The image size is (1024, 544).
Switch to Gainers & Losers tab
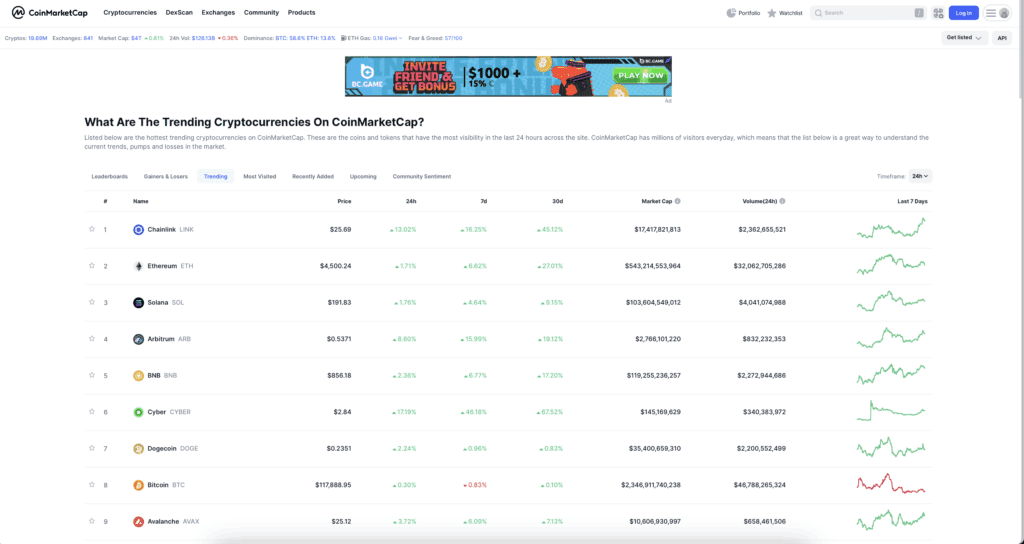pyautogui.click(x=166, y=176)
